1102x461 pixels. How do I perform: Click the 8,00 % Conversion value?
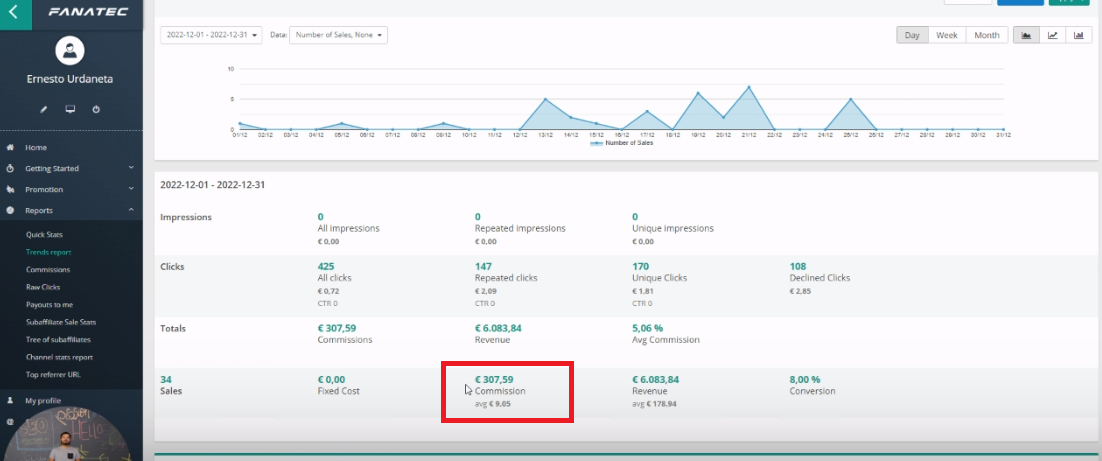tap(805, 379)
